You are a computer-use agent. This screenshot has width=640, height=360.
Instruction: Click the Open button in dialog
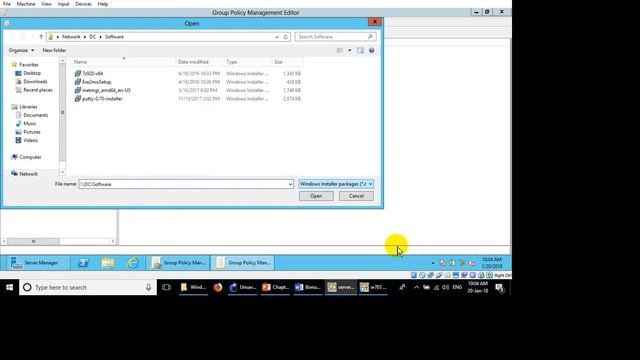pyautogui.click(x=316, y=196)
